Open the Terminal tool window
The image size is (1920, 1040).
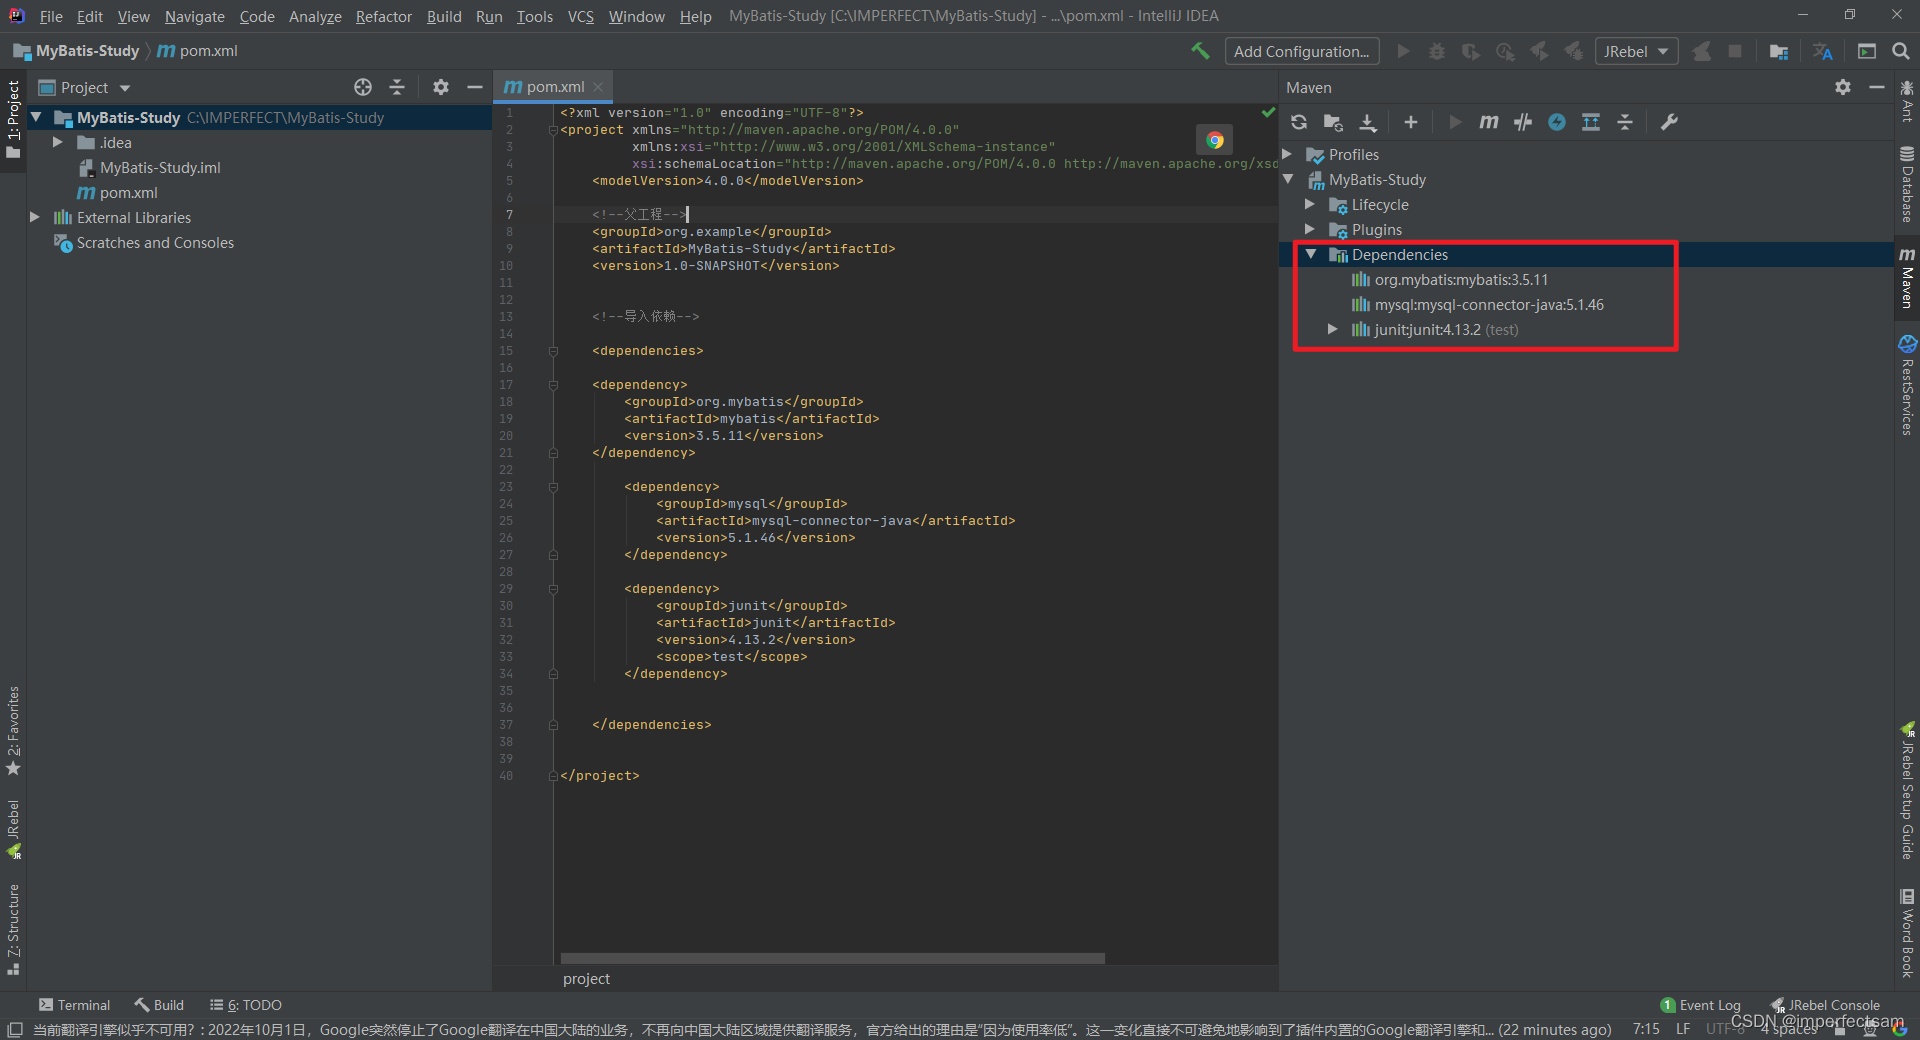pyautogui.click(x=74, y=1005)
